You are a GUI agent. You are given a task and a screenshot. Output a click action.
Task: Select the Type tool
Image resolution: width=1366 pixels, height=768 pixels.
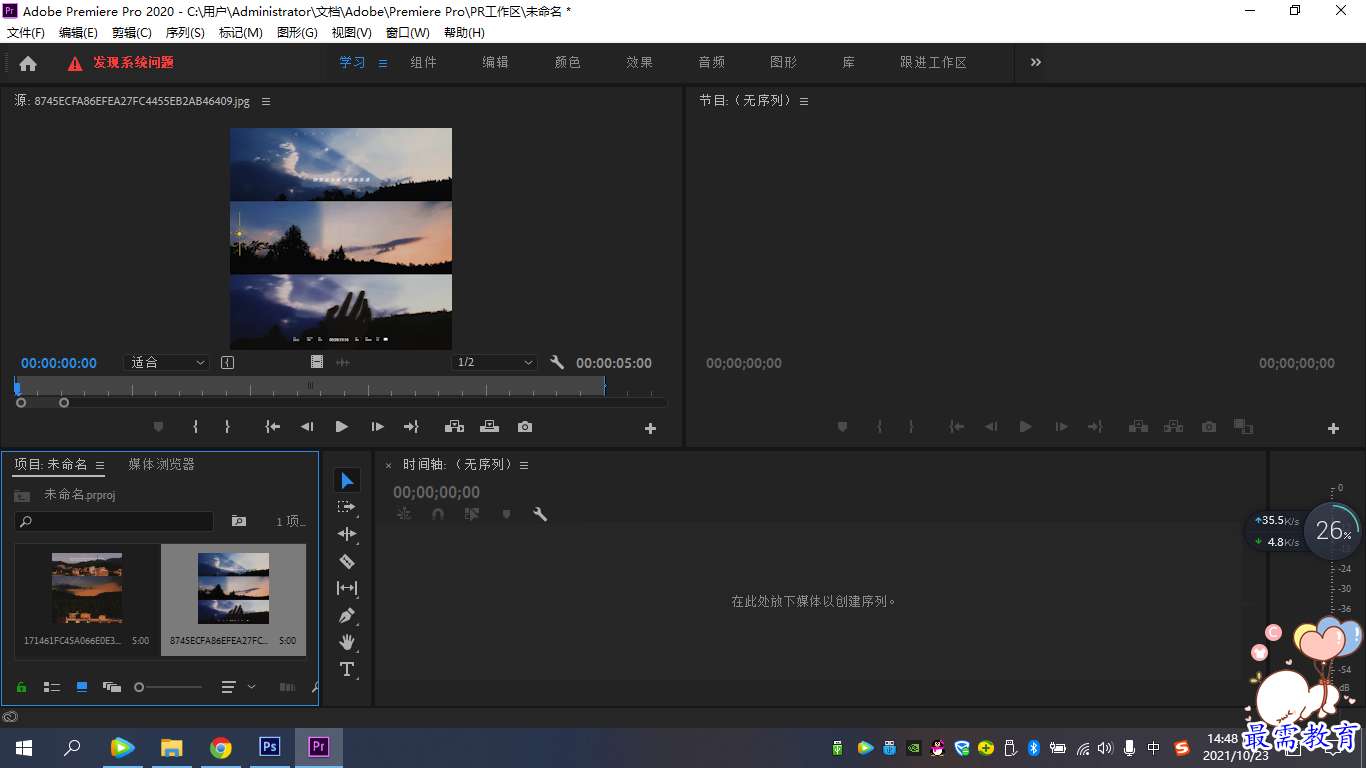pos(346,669)
